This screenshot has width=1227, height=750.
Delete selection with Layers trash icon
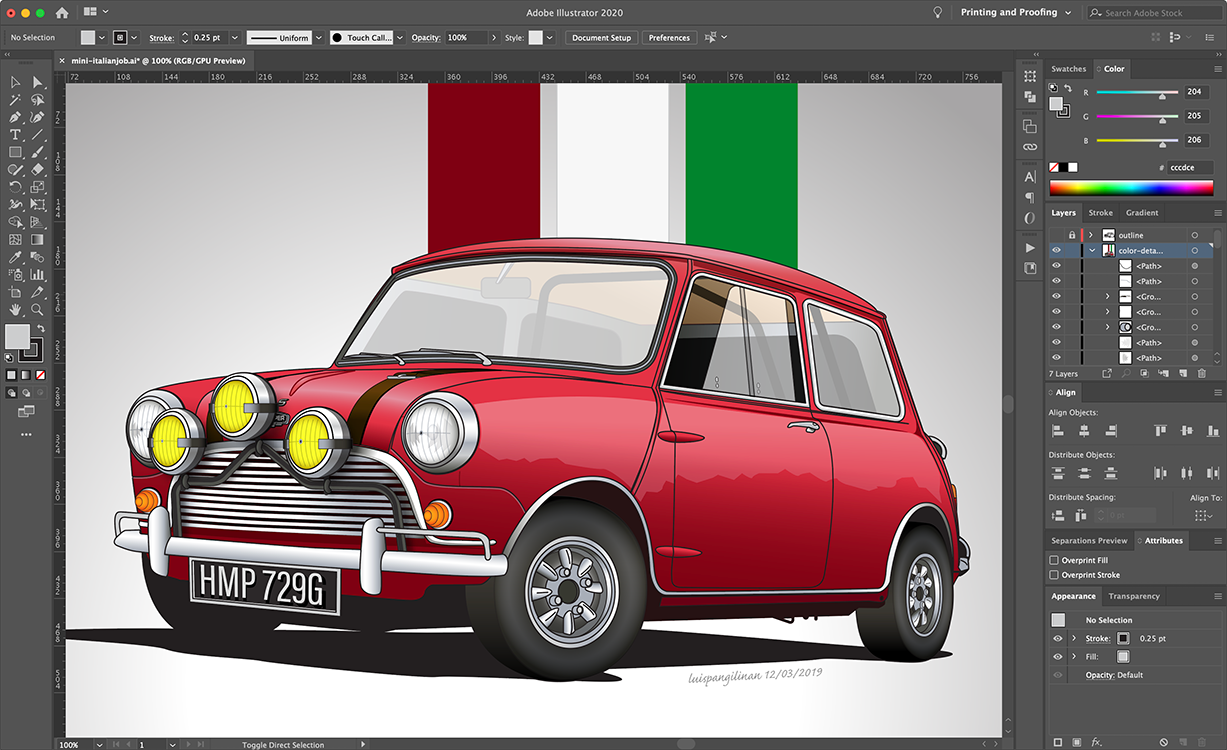tap(1201, 373)
